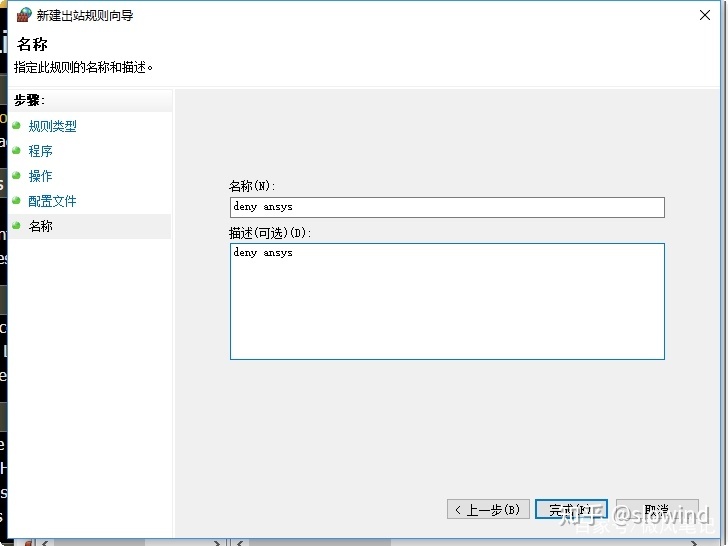Close the new outbound rule wizard
Screen dimensions: 728x546
click(x=704, y=15)
